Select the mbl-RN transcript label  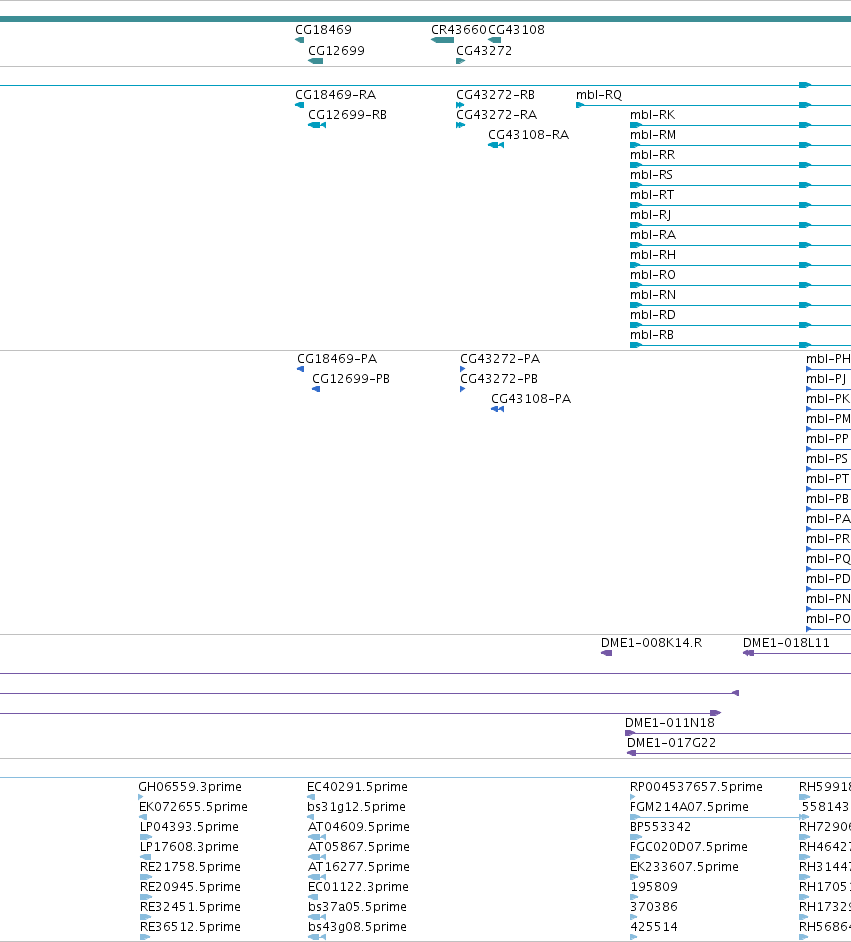click(653, 294)
